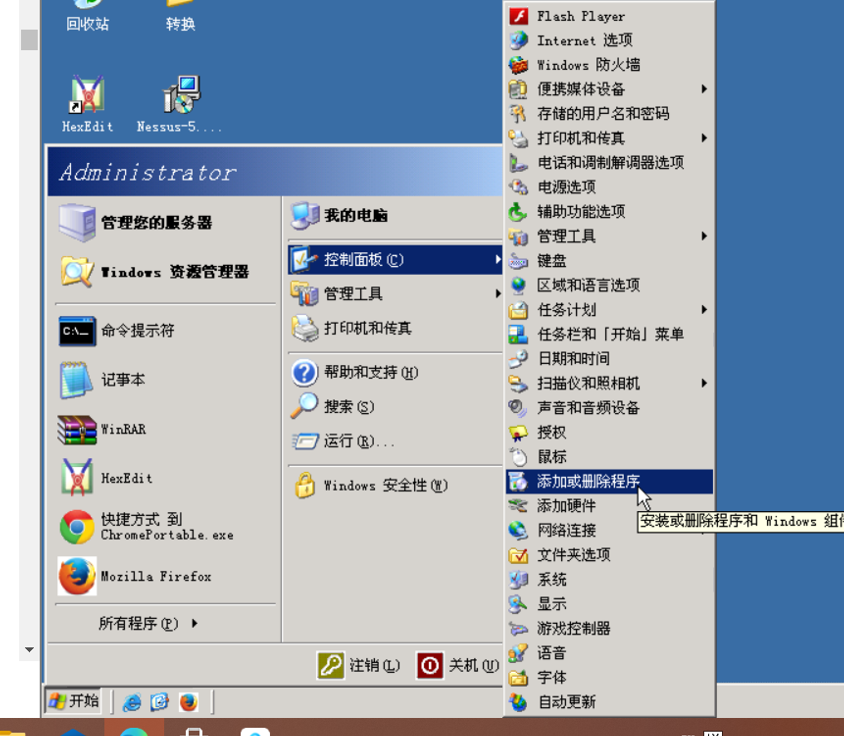Image resolution: width=868 pixels, height=736 pixels.
Task: Expand the 控制面板(C) submenu arrow
Action: [498, 260]
